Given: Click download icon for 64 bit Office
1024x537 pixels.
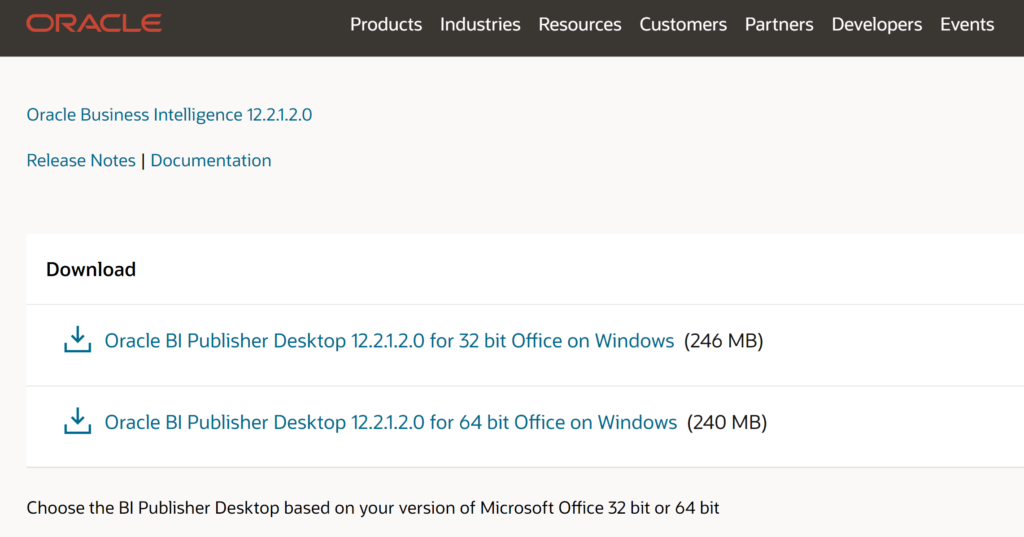Looking at the screenshot, I should [77, 421].
